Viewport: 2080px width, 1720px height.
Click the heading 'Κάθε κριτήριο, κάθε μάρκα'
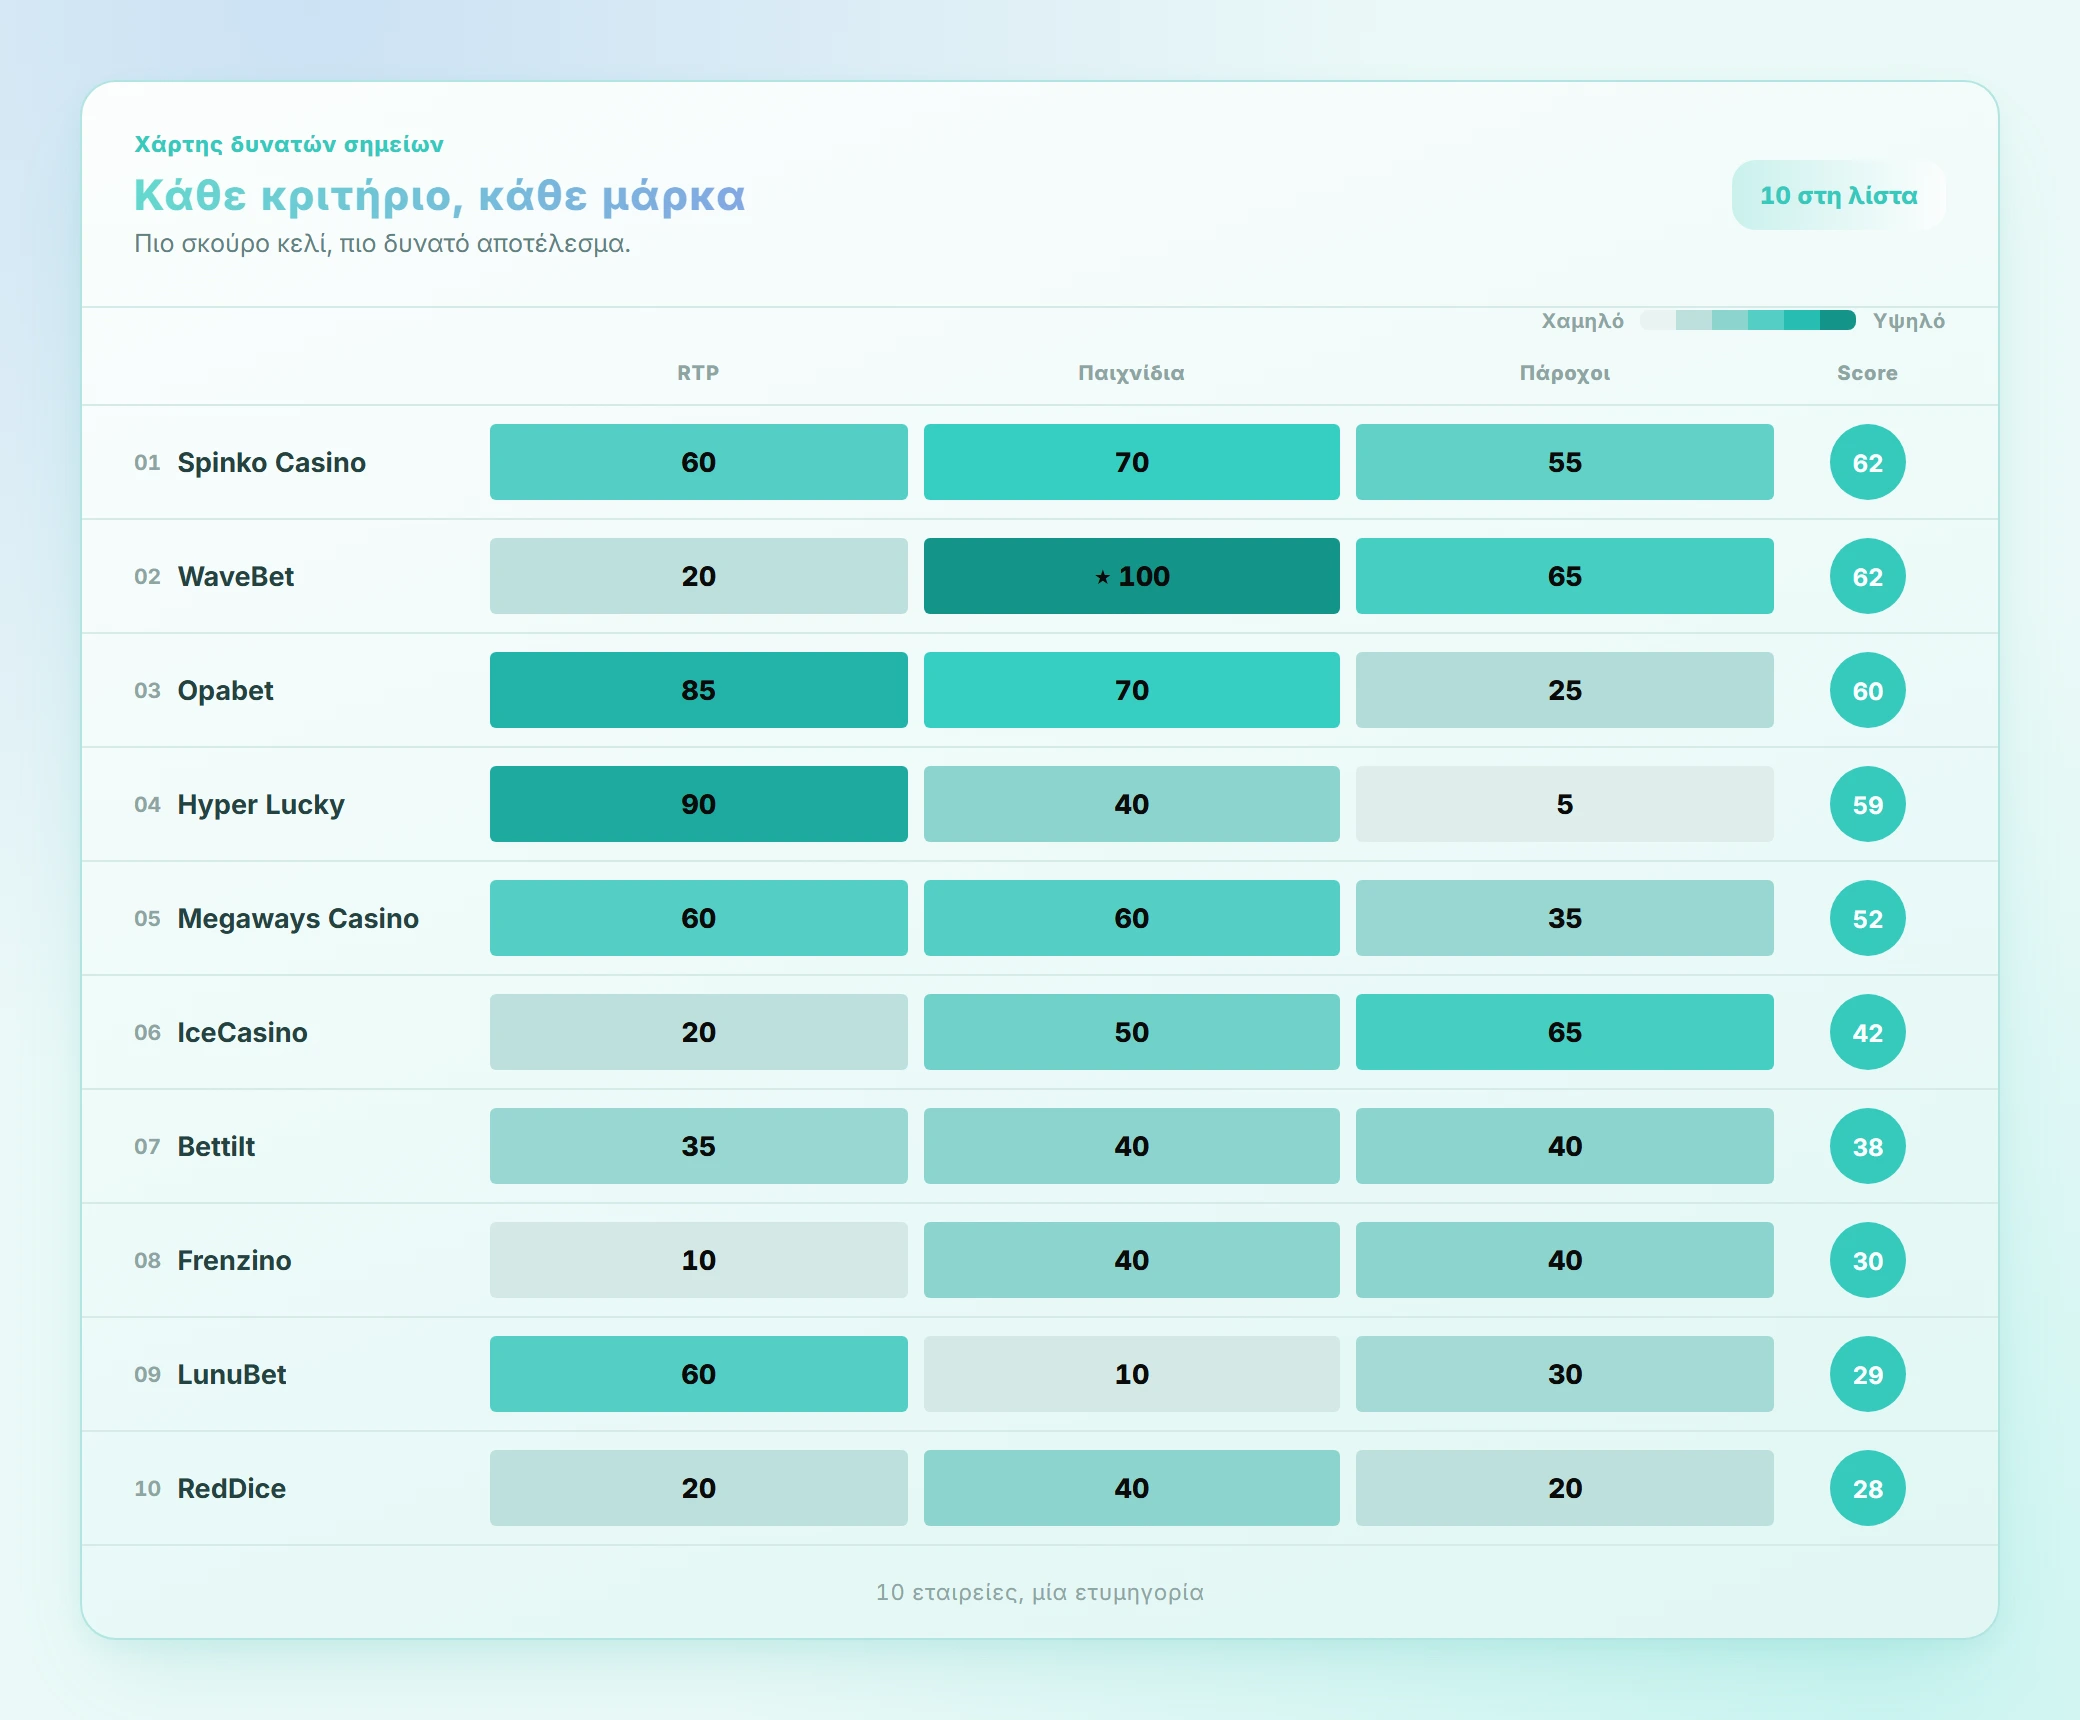440,196
